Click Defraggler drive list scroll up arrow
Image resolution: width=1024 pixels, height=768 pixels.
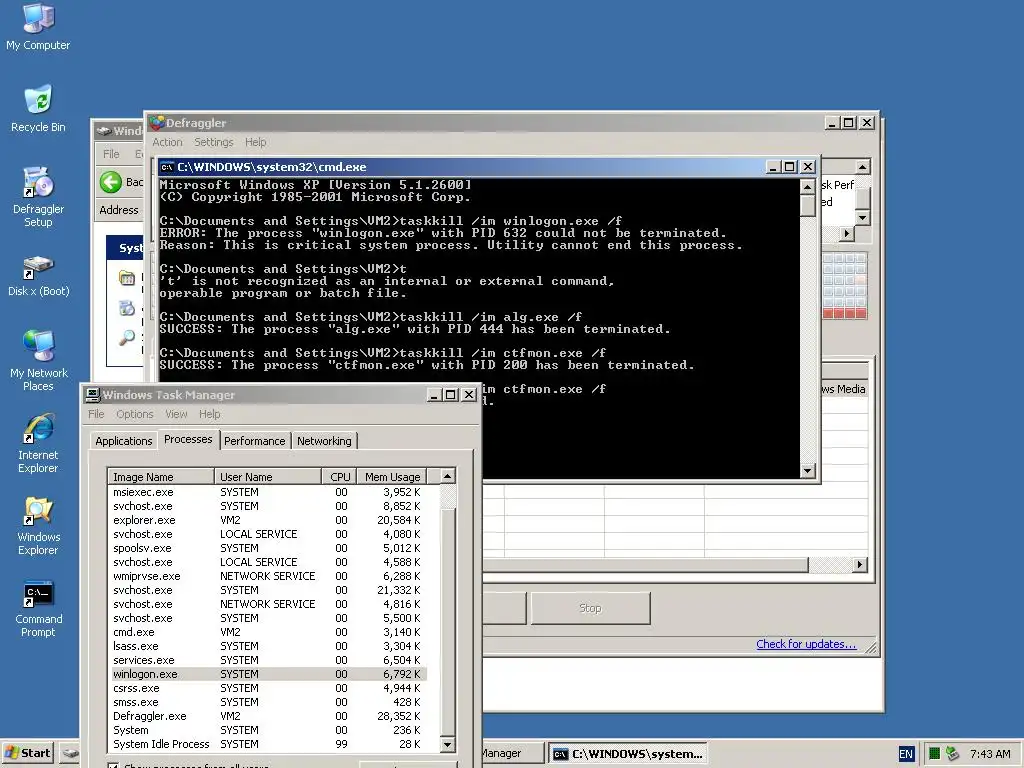click(862, 167)
